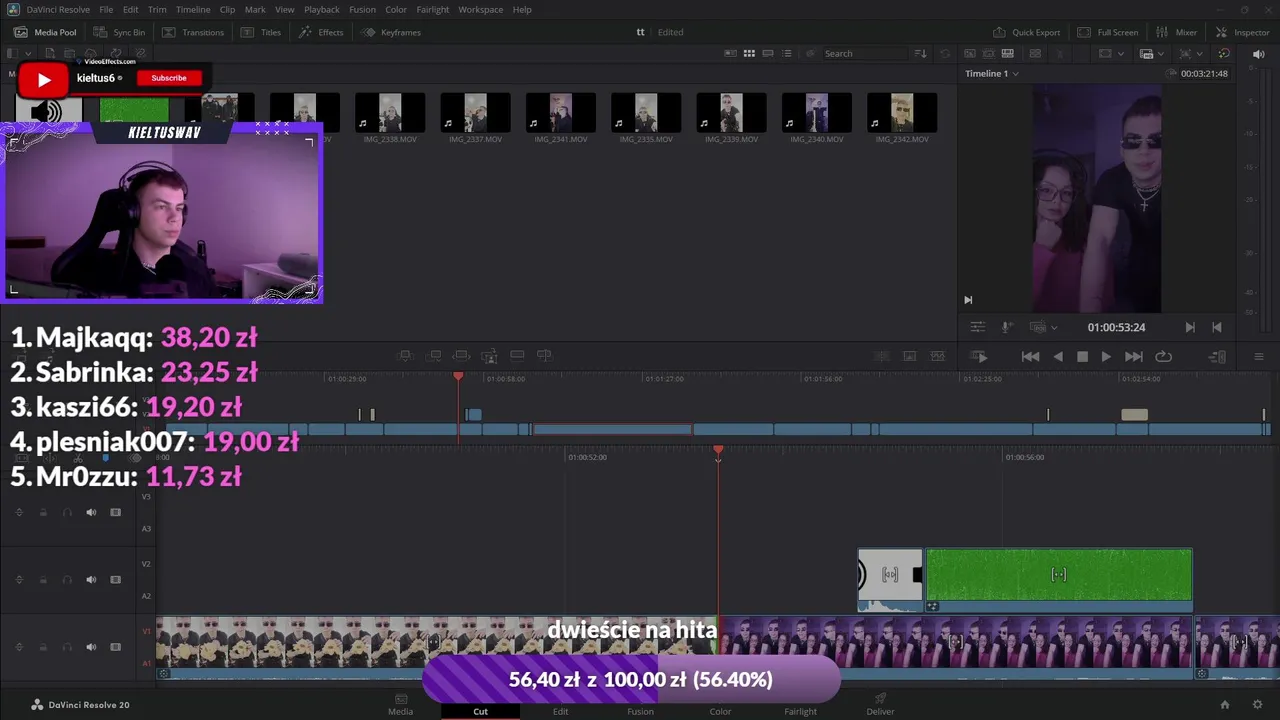Open the timeline resolution dropdown arrow
This screenshot has height=720, width=1280.
point(1160,53)
